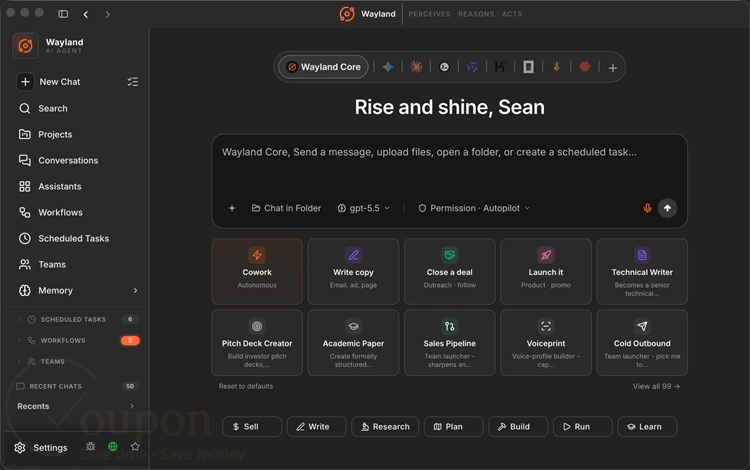Select the purple swirl agent icon
Screen dimensions: 750x470
472,67
